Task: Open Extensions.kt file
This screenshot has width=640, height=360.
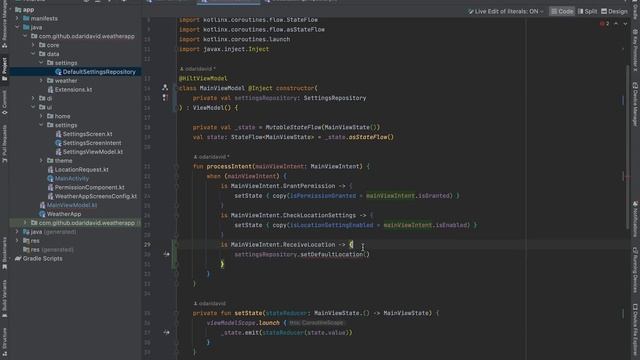Action: 73,89
